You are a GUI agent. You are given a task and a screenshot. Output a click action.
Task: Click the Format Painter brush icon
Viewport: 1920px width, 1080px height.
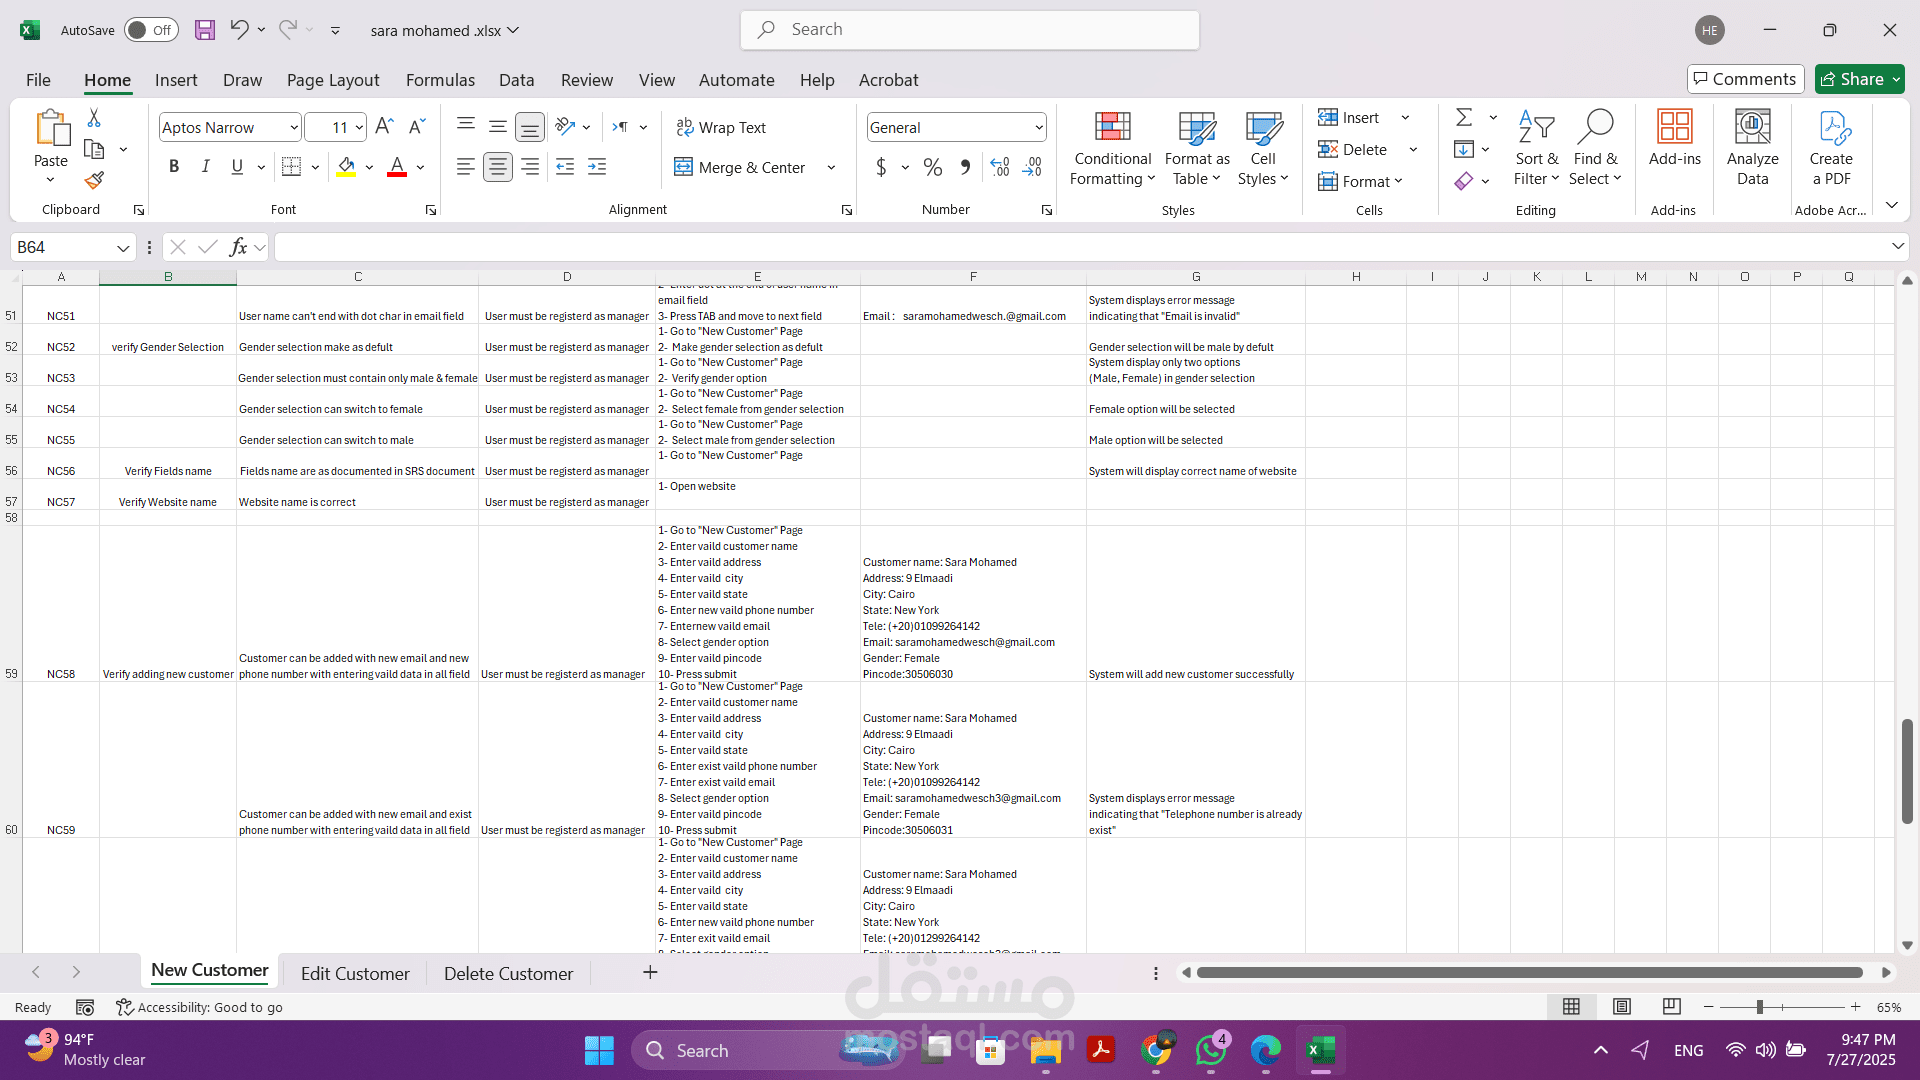tap(94, 181)
